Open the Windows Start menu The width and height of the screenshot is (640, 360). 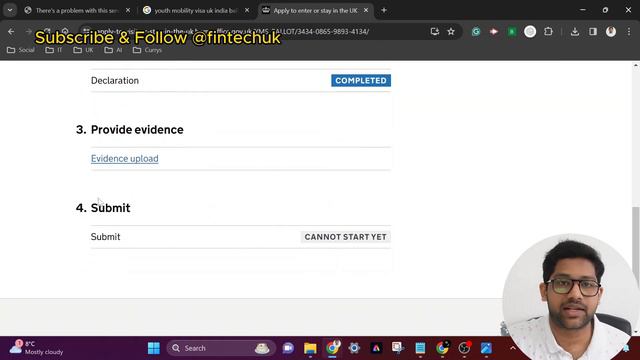click(x=154, y=348)
